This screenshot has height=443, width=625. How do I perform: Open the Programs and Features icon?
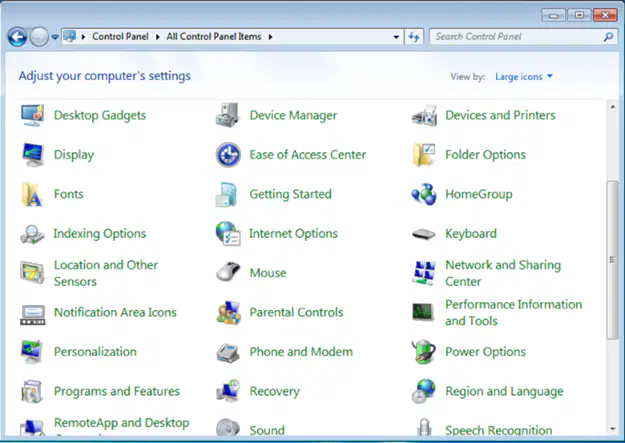click(31, 392)
